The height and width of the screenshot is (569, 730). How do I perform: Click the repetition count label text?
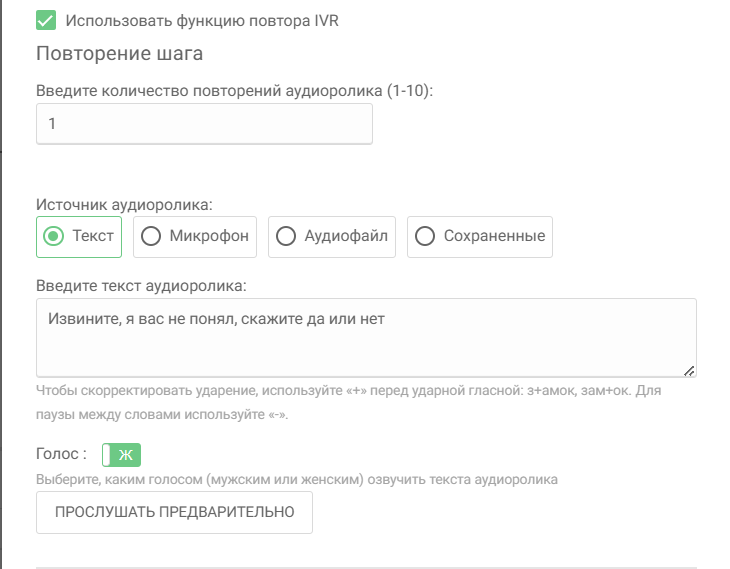(x=240, y=90)
